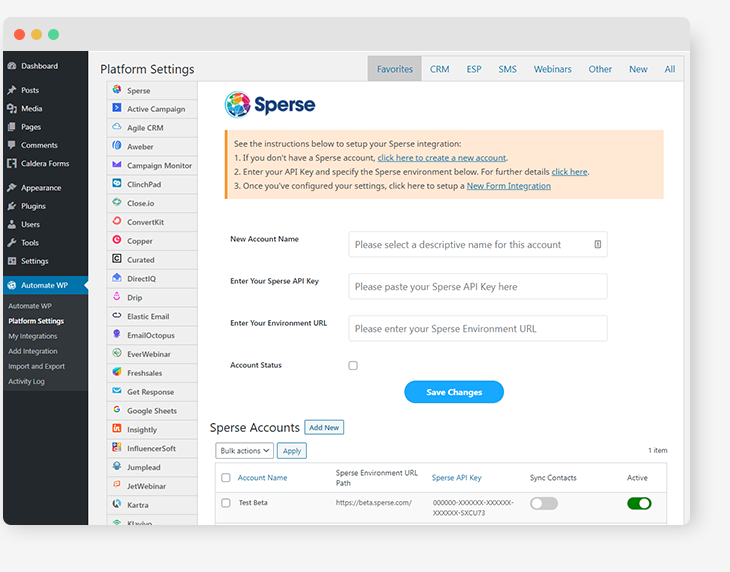Click the ClinchPad icon
This screenshot has width=730, height=572.
pyautogui.click(x=117, y=183)
